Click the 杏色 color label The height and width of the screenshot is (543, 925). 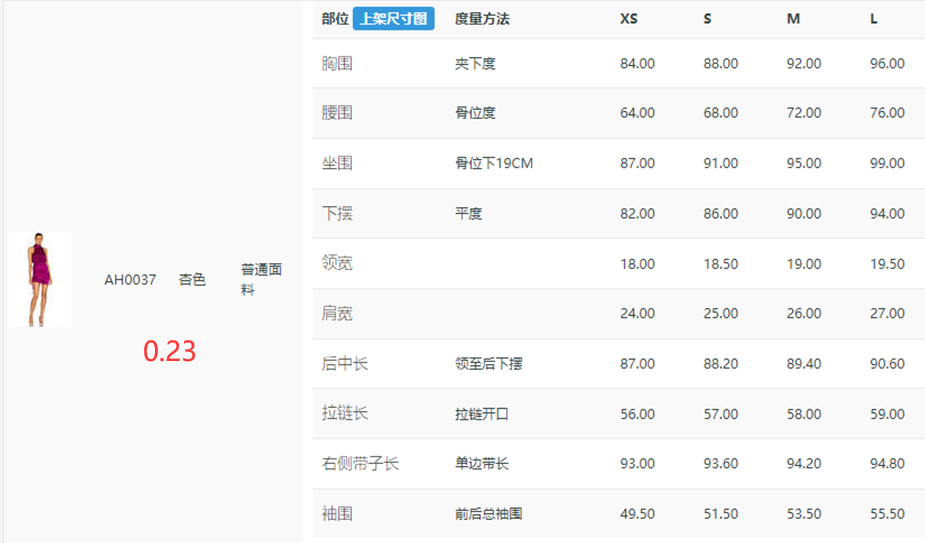192,280
